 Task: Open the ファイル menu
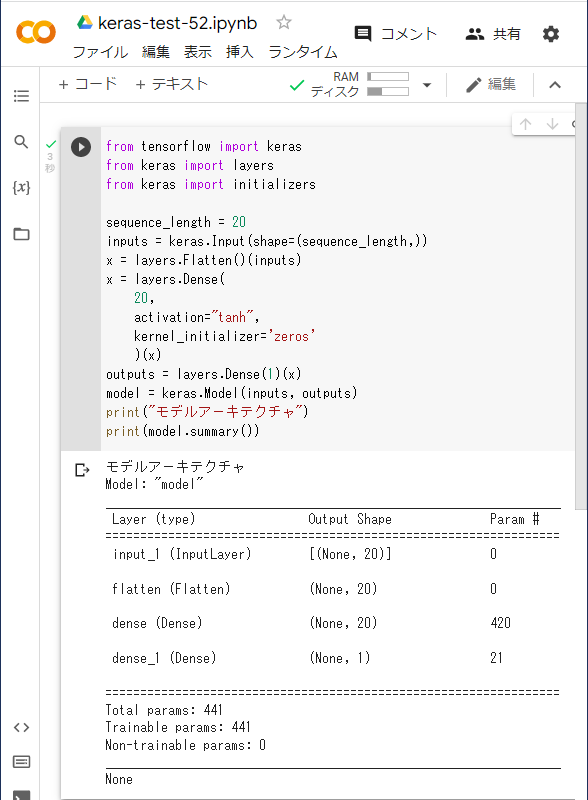(101, 52)
